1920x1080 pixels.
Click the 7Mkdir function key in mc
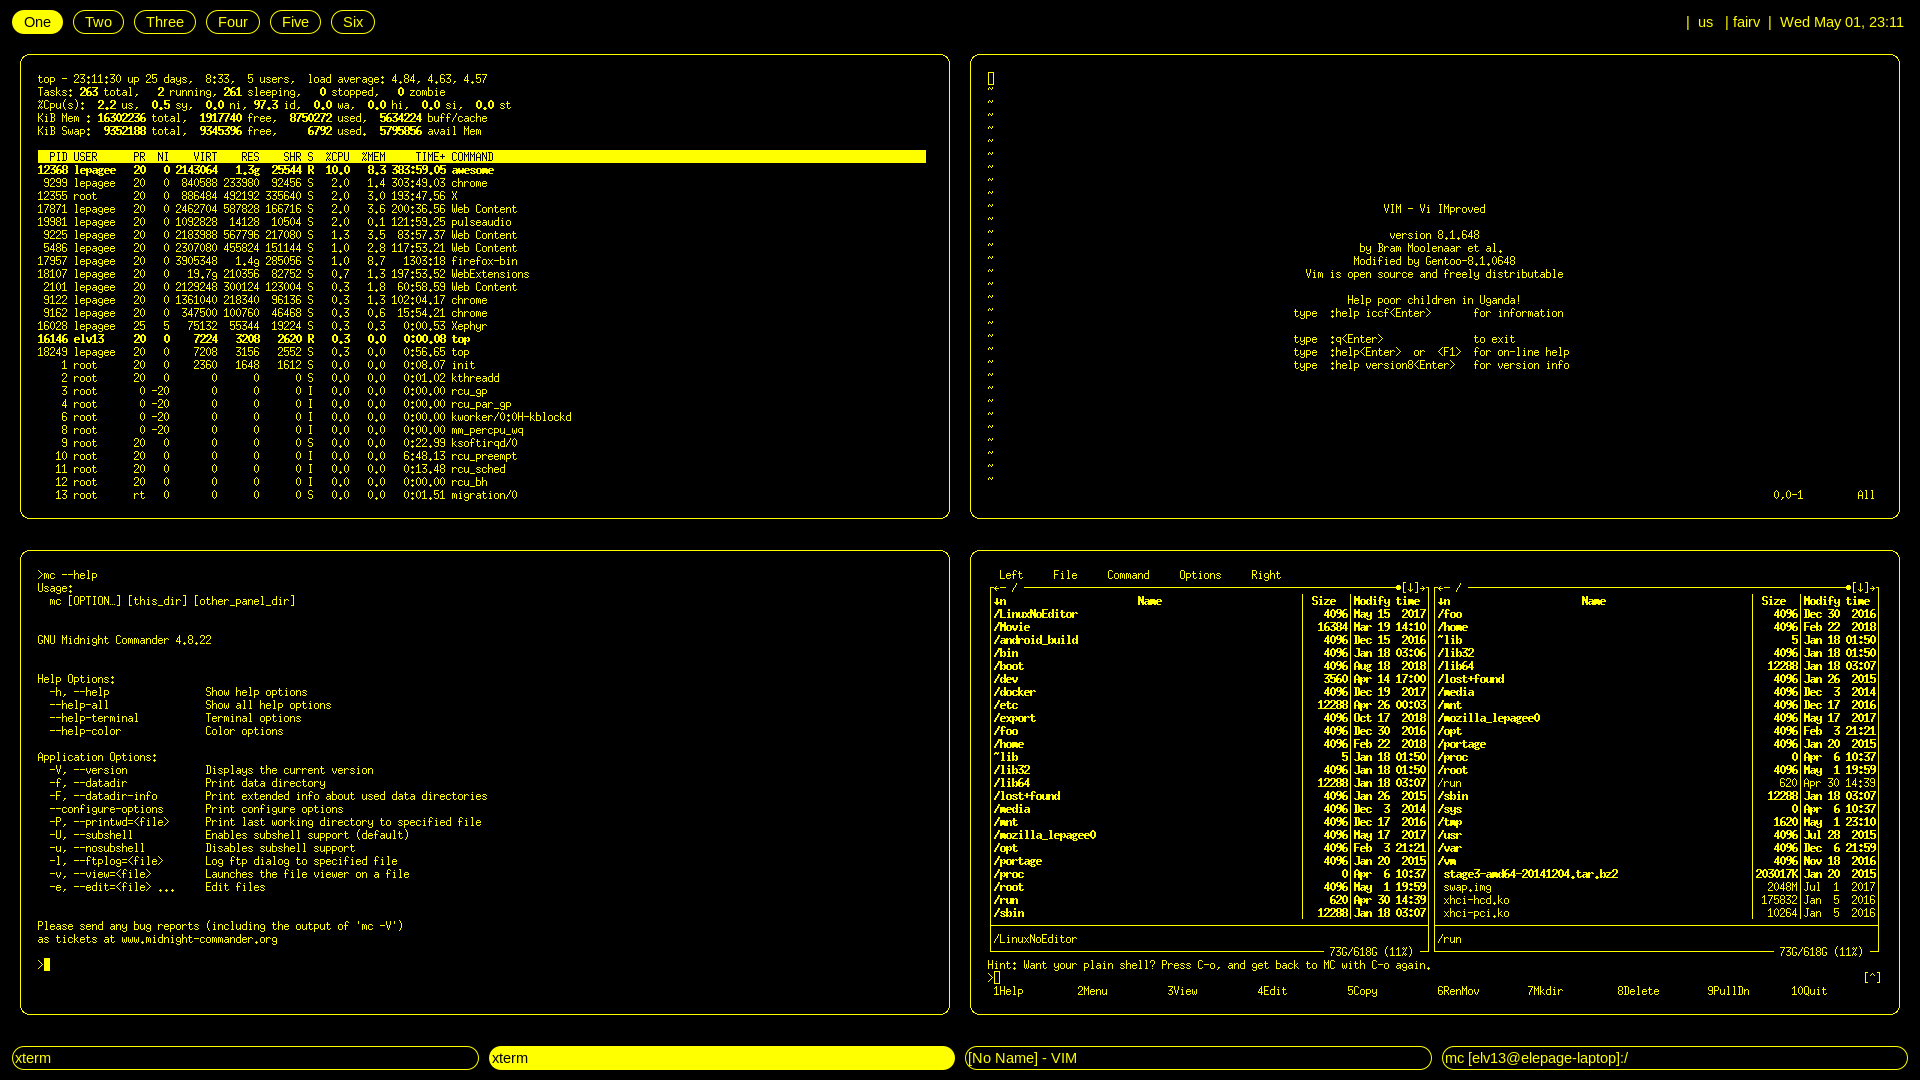click(1545, 991)
